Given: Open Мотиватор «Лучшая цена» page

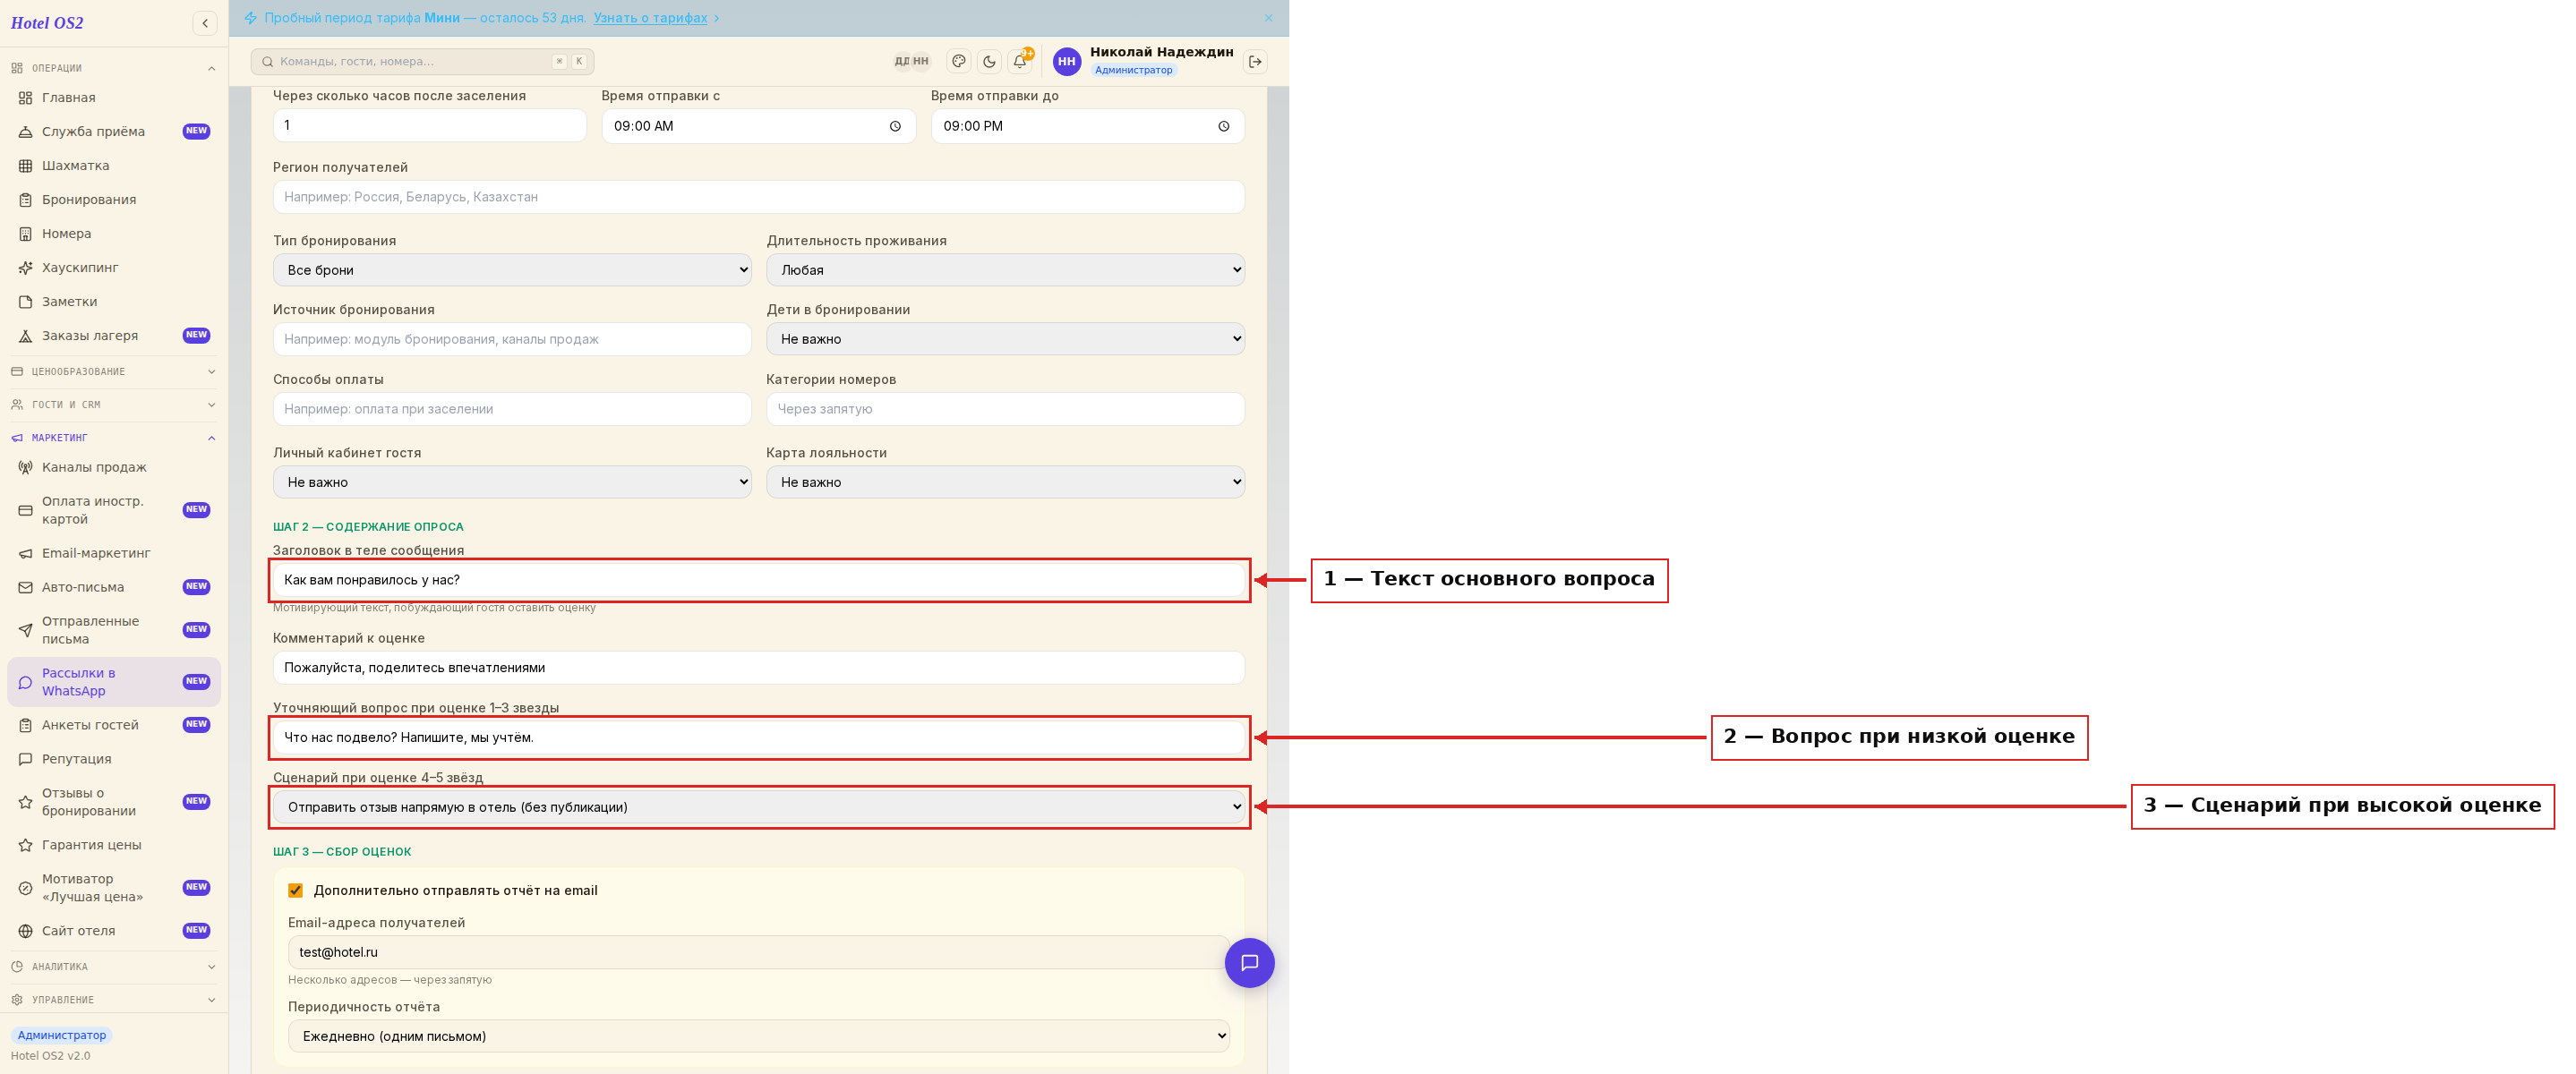Looking at the screenshot, I should 114,888.
